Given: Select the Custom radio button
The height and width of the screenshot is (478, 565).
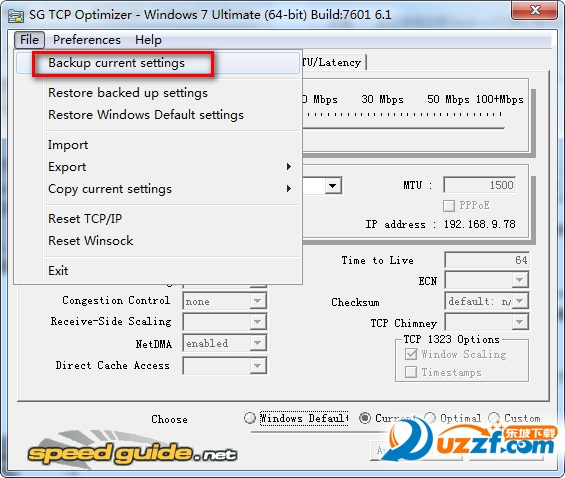Looking at the screenshot, I should coord(494,418).
